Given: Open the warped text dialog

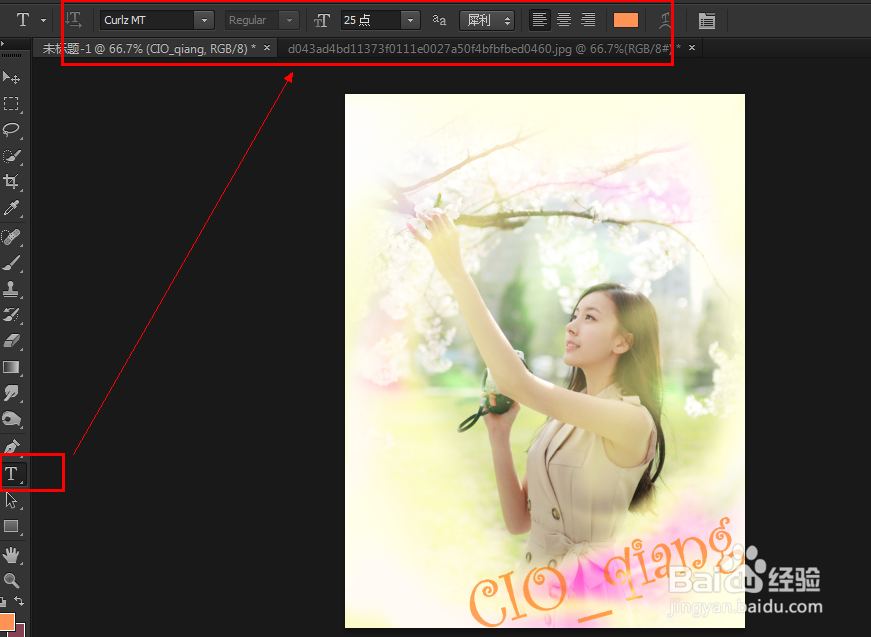Looking at the screenshot, I should pos(664,21).
